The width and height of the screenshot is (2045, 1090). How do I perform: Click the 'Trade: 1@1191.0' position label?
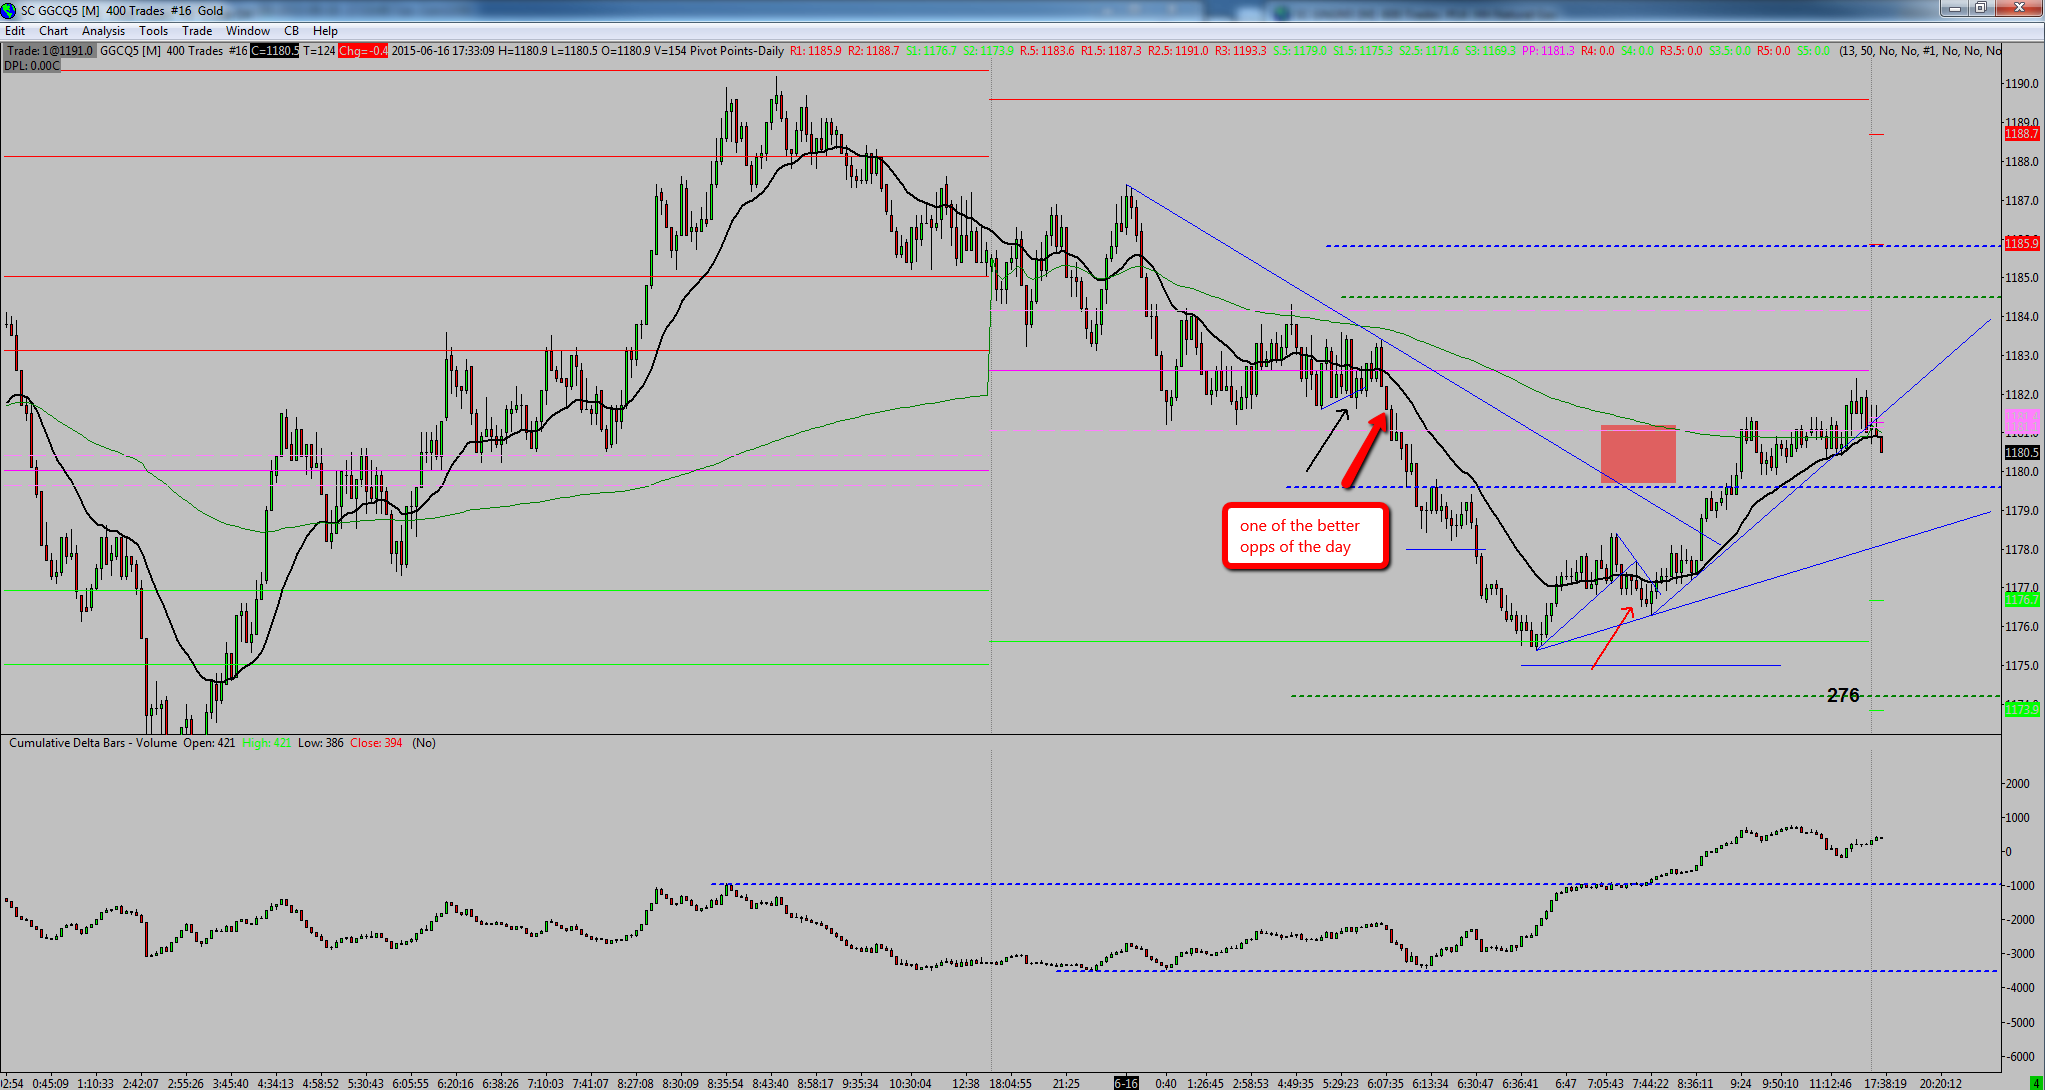pos(51,51)
